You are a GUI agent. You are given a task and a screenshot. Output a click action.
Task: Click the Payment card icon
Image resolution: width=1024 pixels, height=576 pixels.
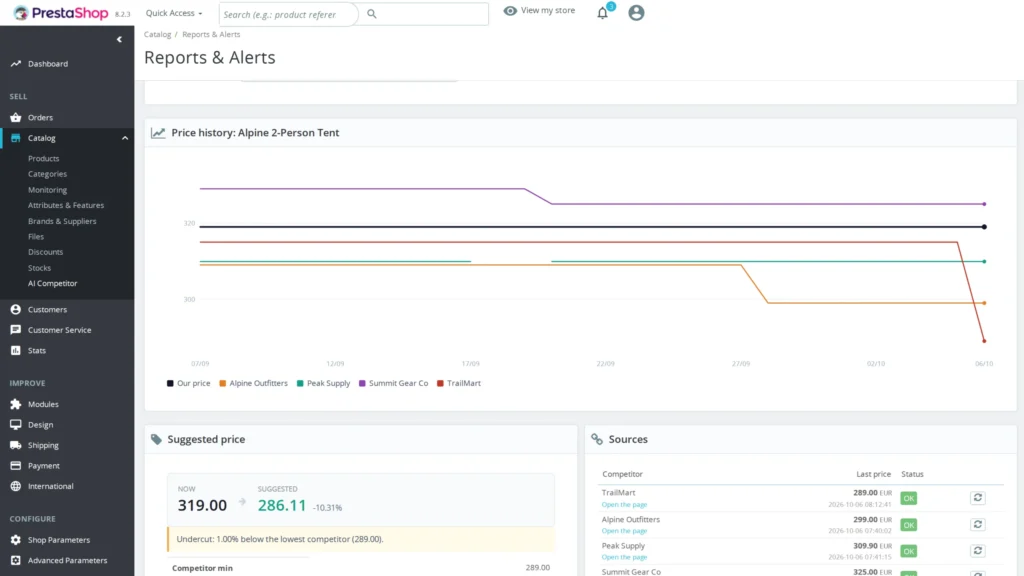16,466
